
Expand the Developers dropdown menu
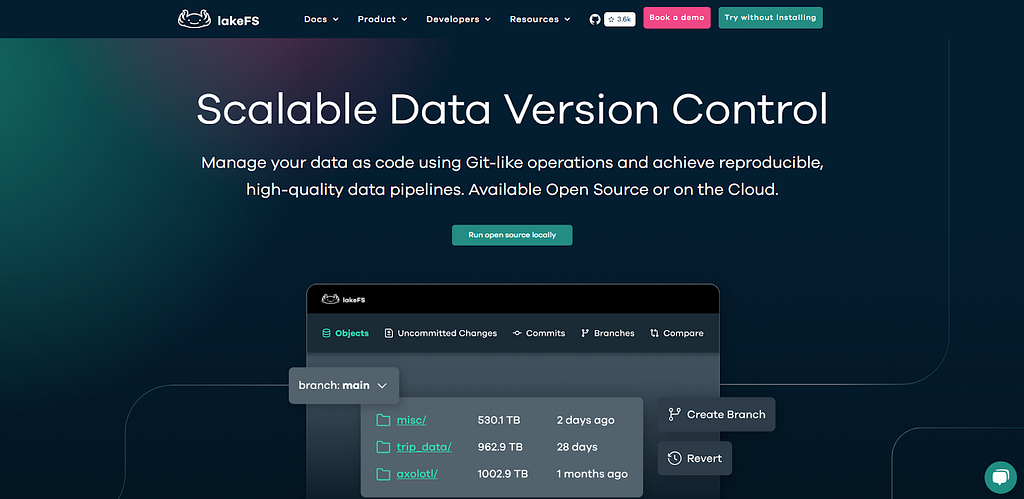tap(458, 19)
